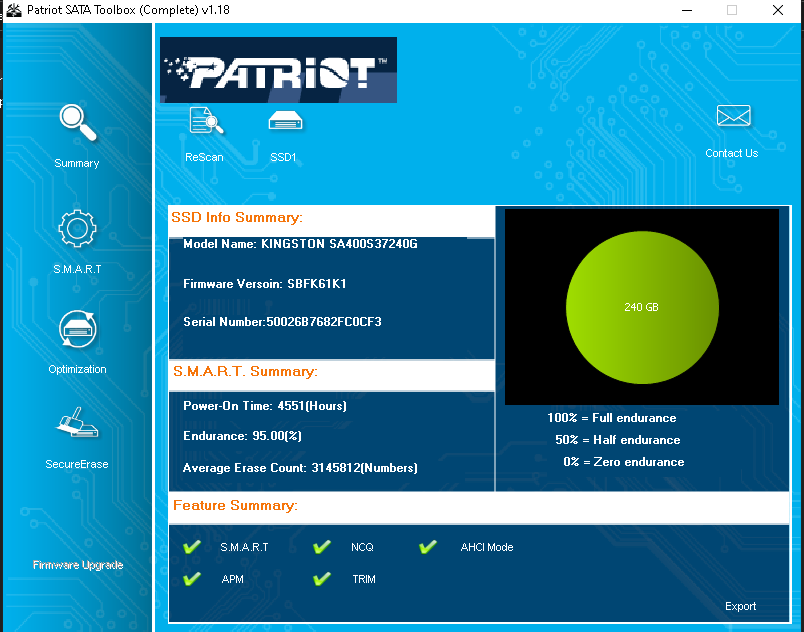Click the ReScan document icon
The width and height of the screenshot is (804, 632).
coord(206,121)
